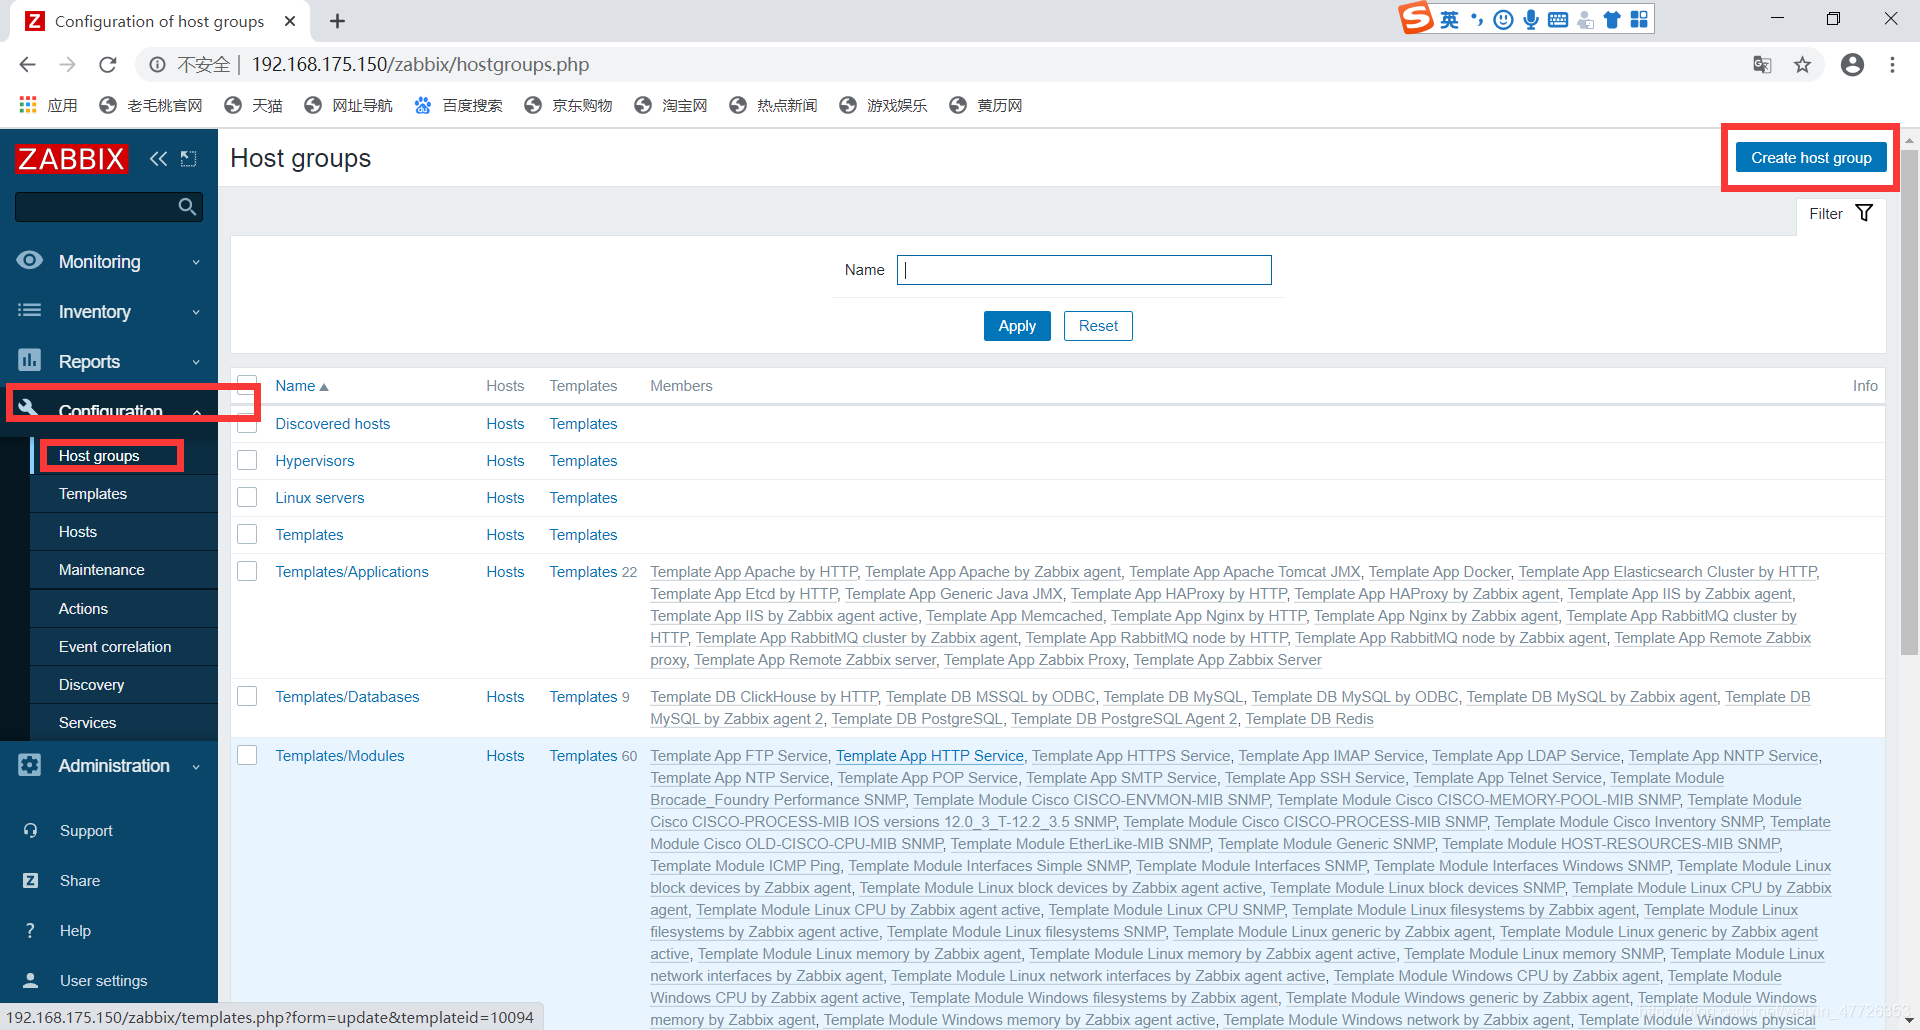Image resolution: width=1920 pixels, height=1030 pixels.
Task: Click Create host group button
Action: pos(1811,158)
